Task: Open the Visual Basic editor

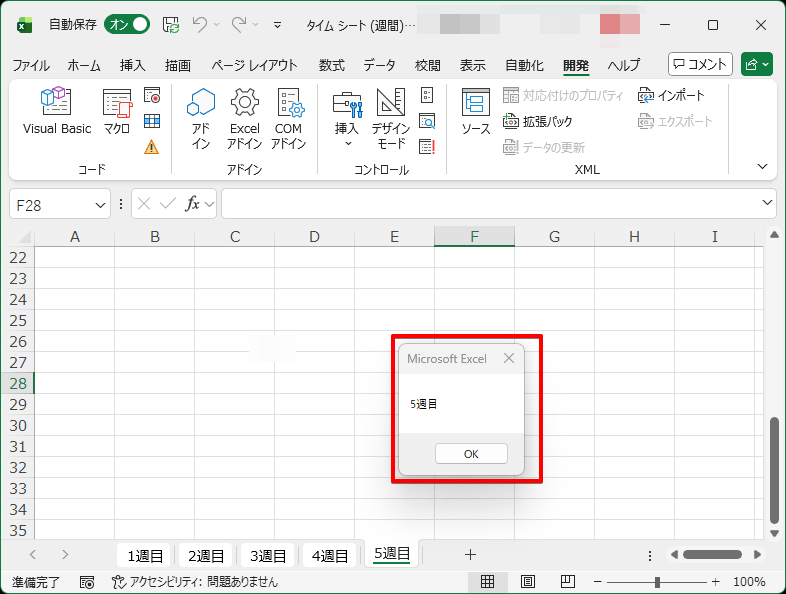Action: coord(57,111)
